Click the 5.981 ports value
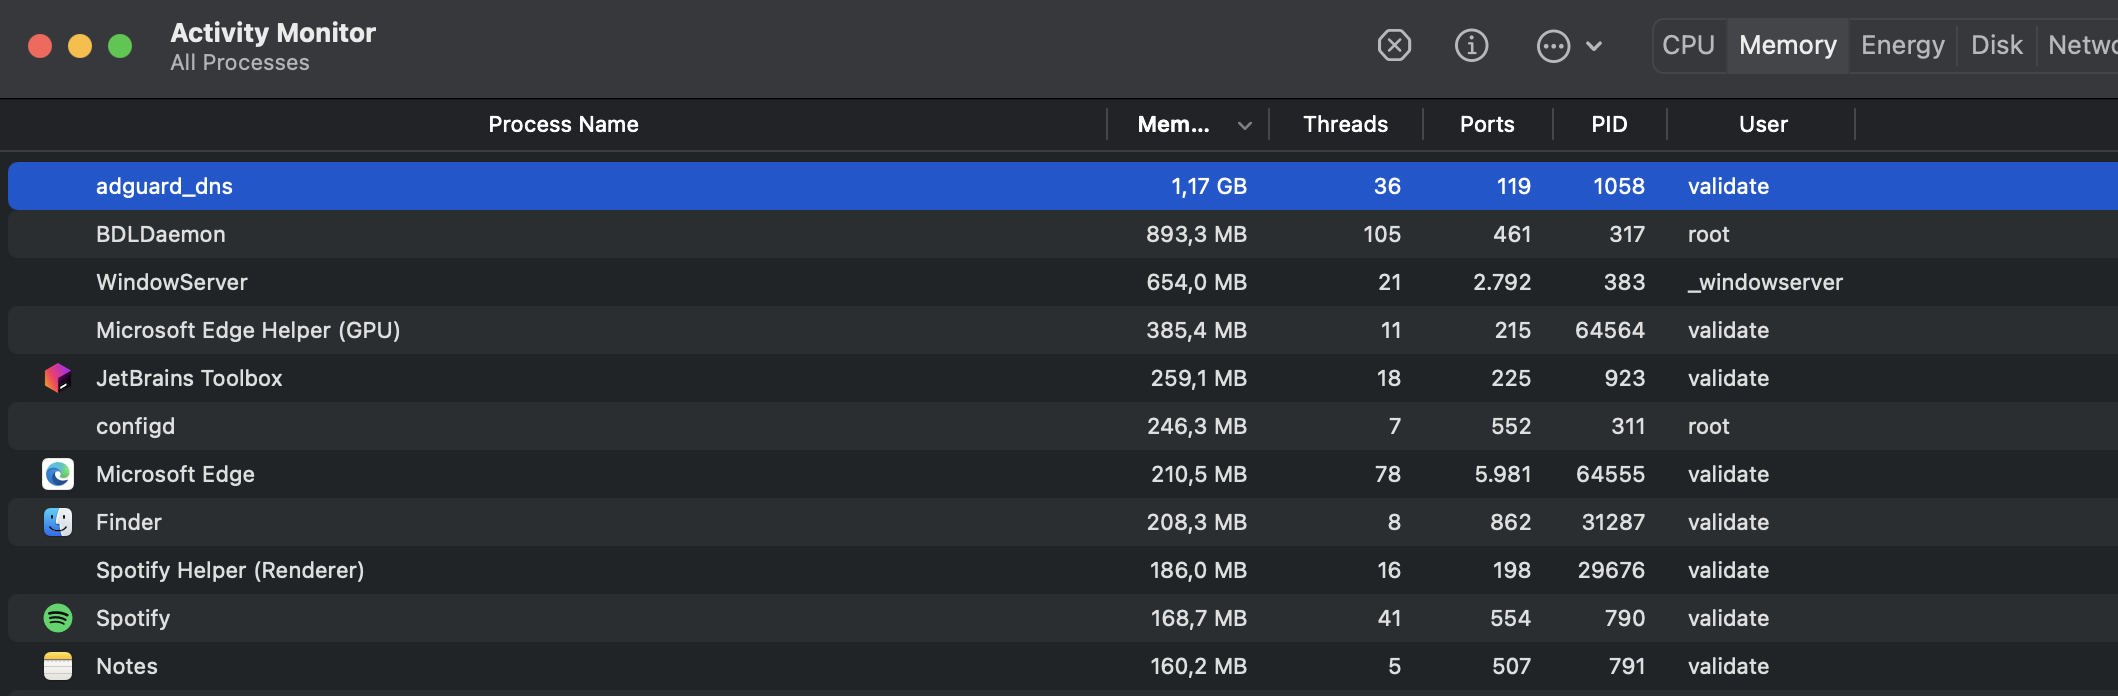Viewport: 2118px width, 696px height. coord(1502,474)
